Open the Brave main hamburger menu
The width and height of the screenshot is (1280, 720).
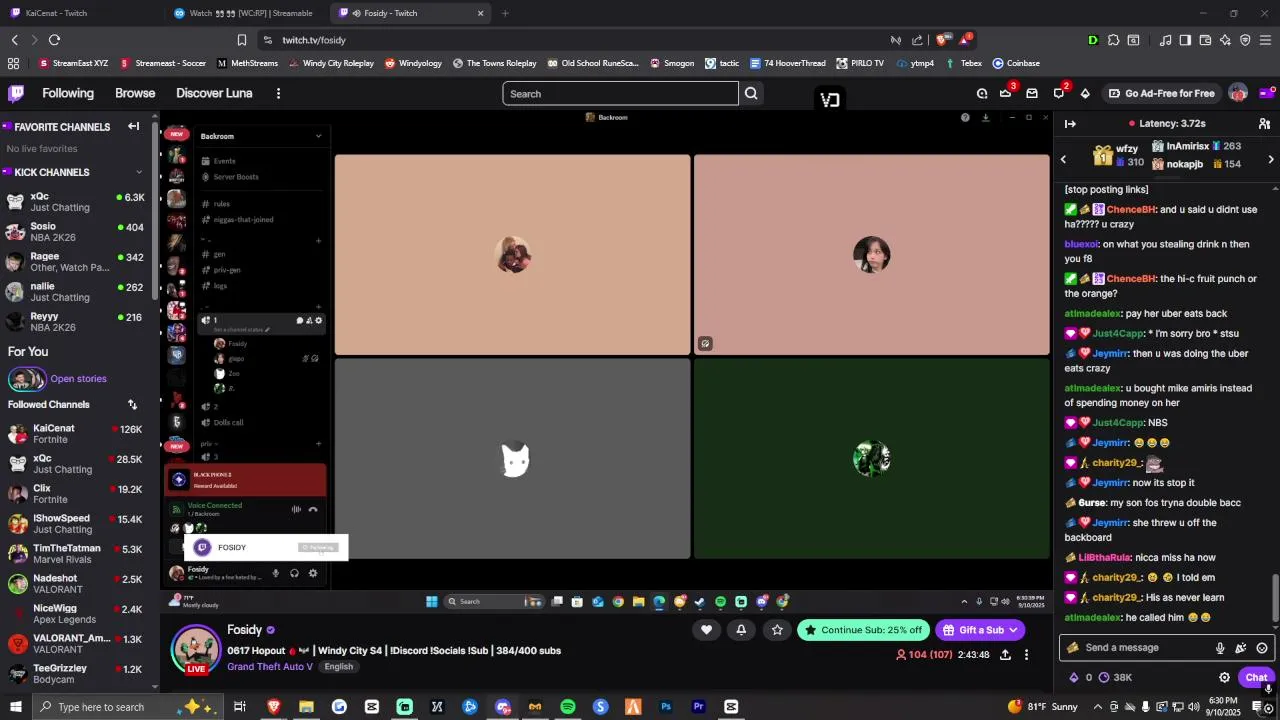(x=1265, y=40)
